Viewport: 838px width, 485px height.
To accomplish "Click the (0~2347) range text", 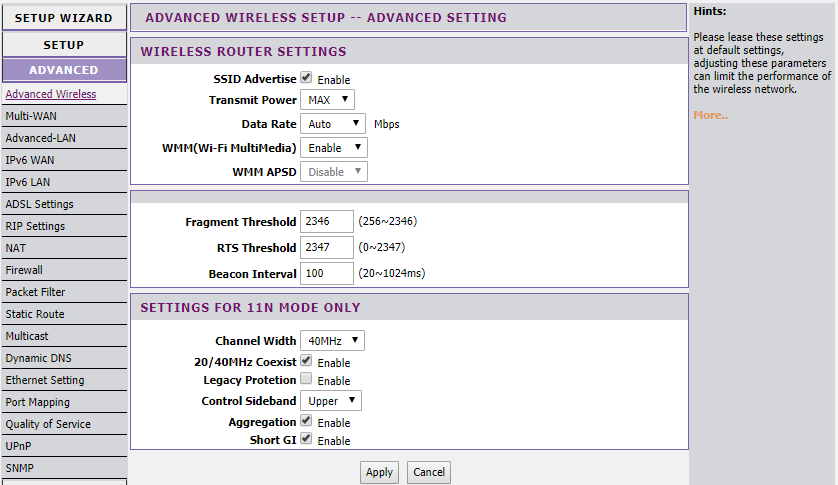I will click(x=382, y=247).
